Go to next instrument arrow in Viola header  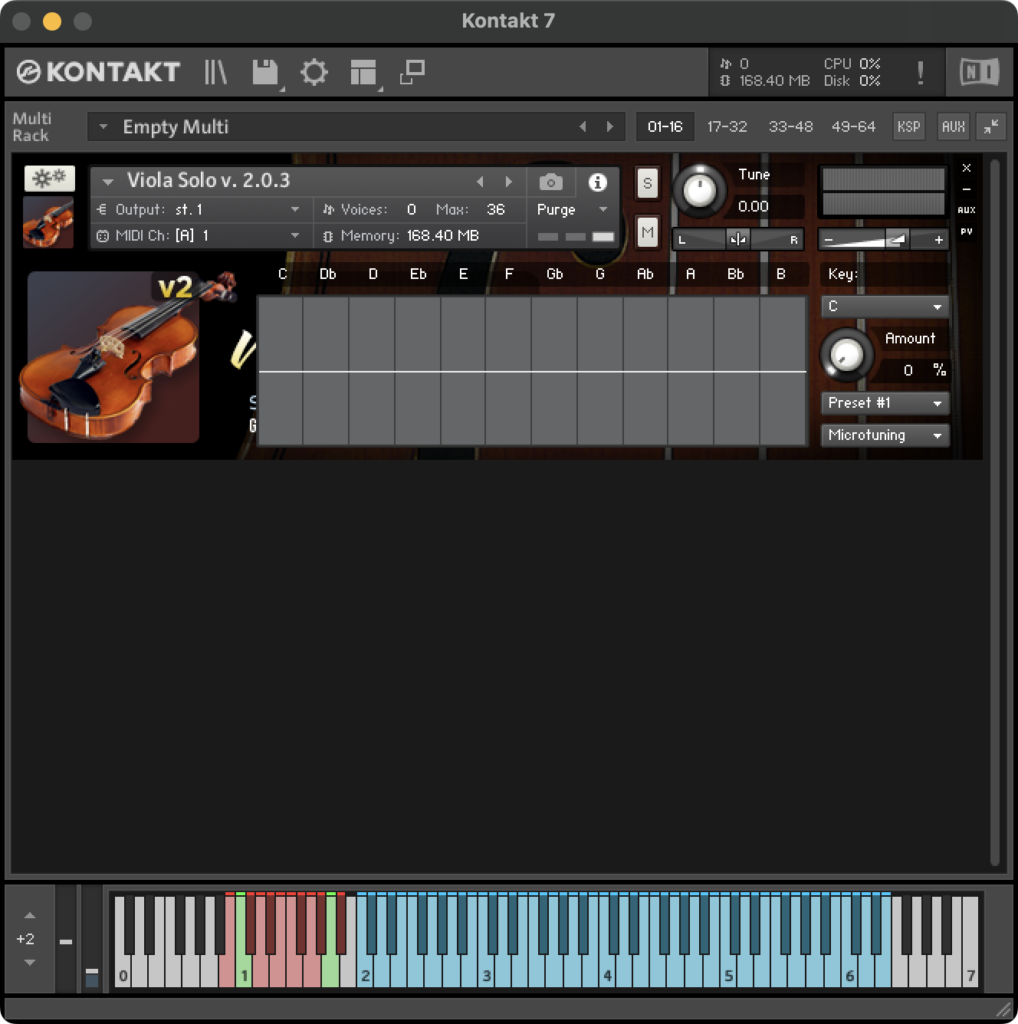click(x=509, y=182)
